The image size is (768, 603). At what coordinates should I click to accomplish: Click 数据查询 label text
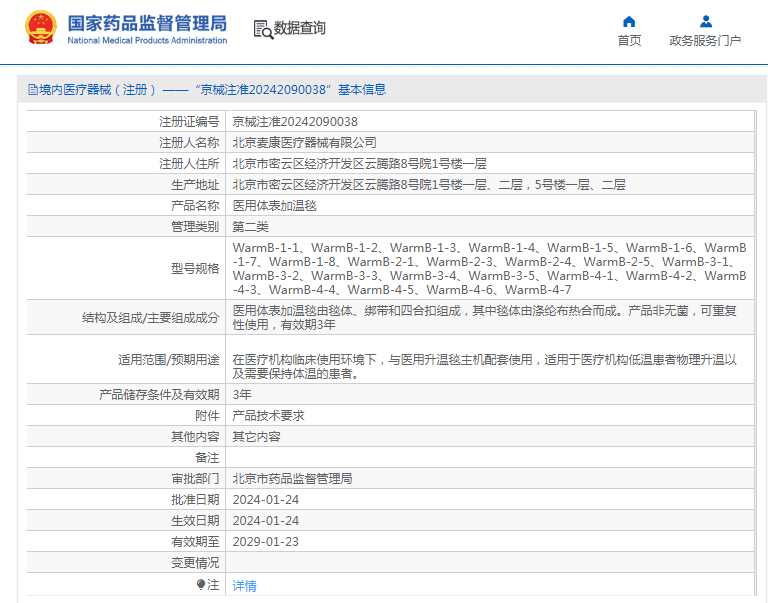point(299,28)
